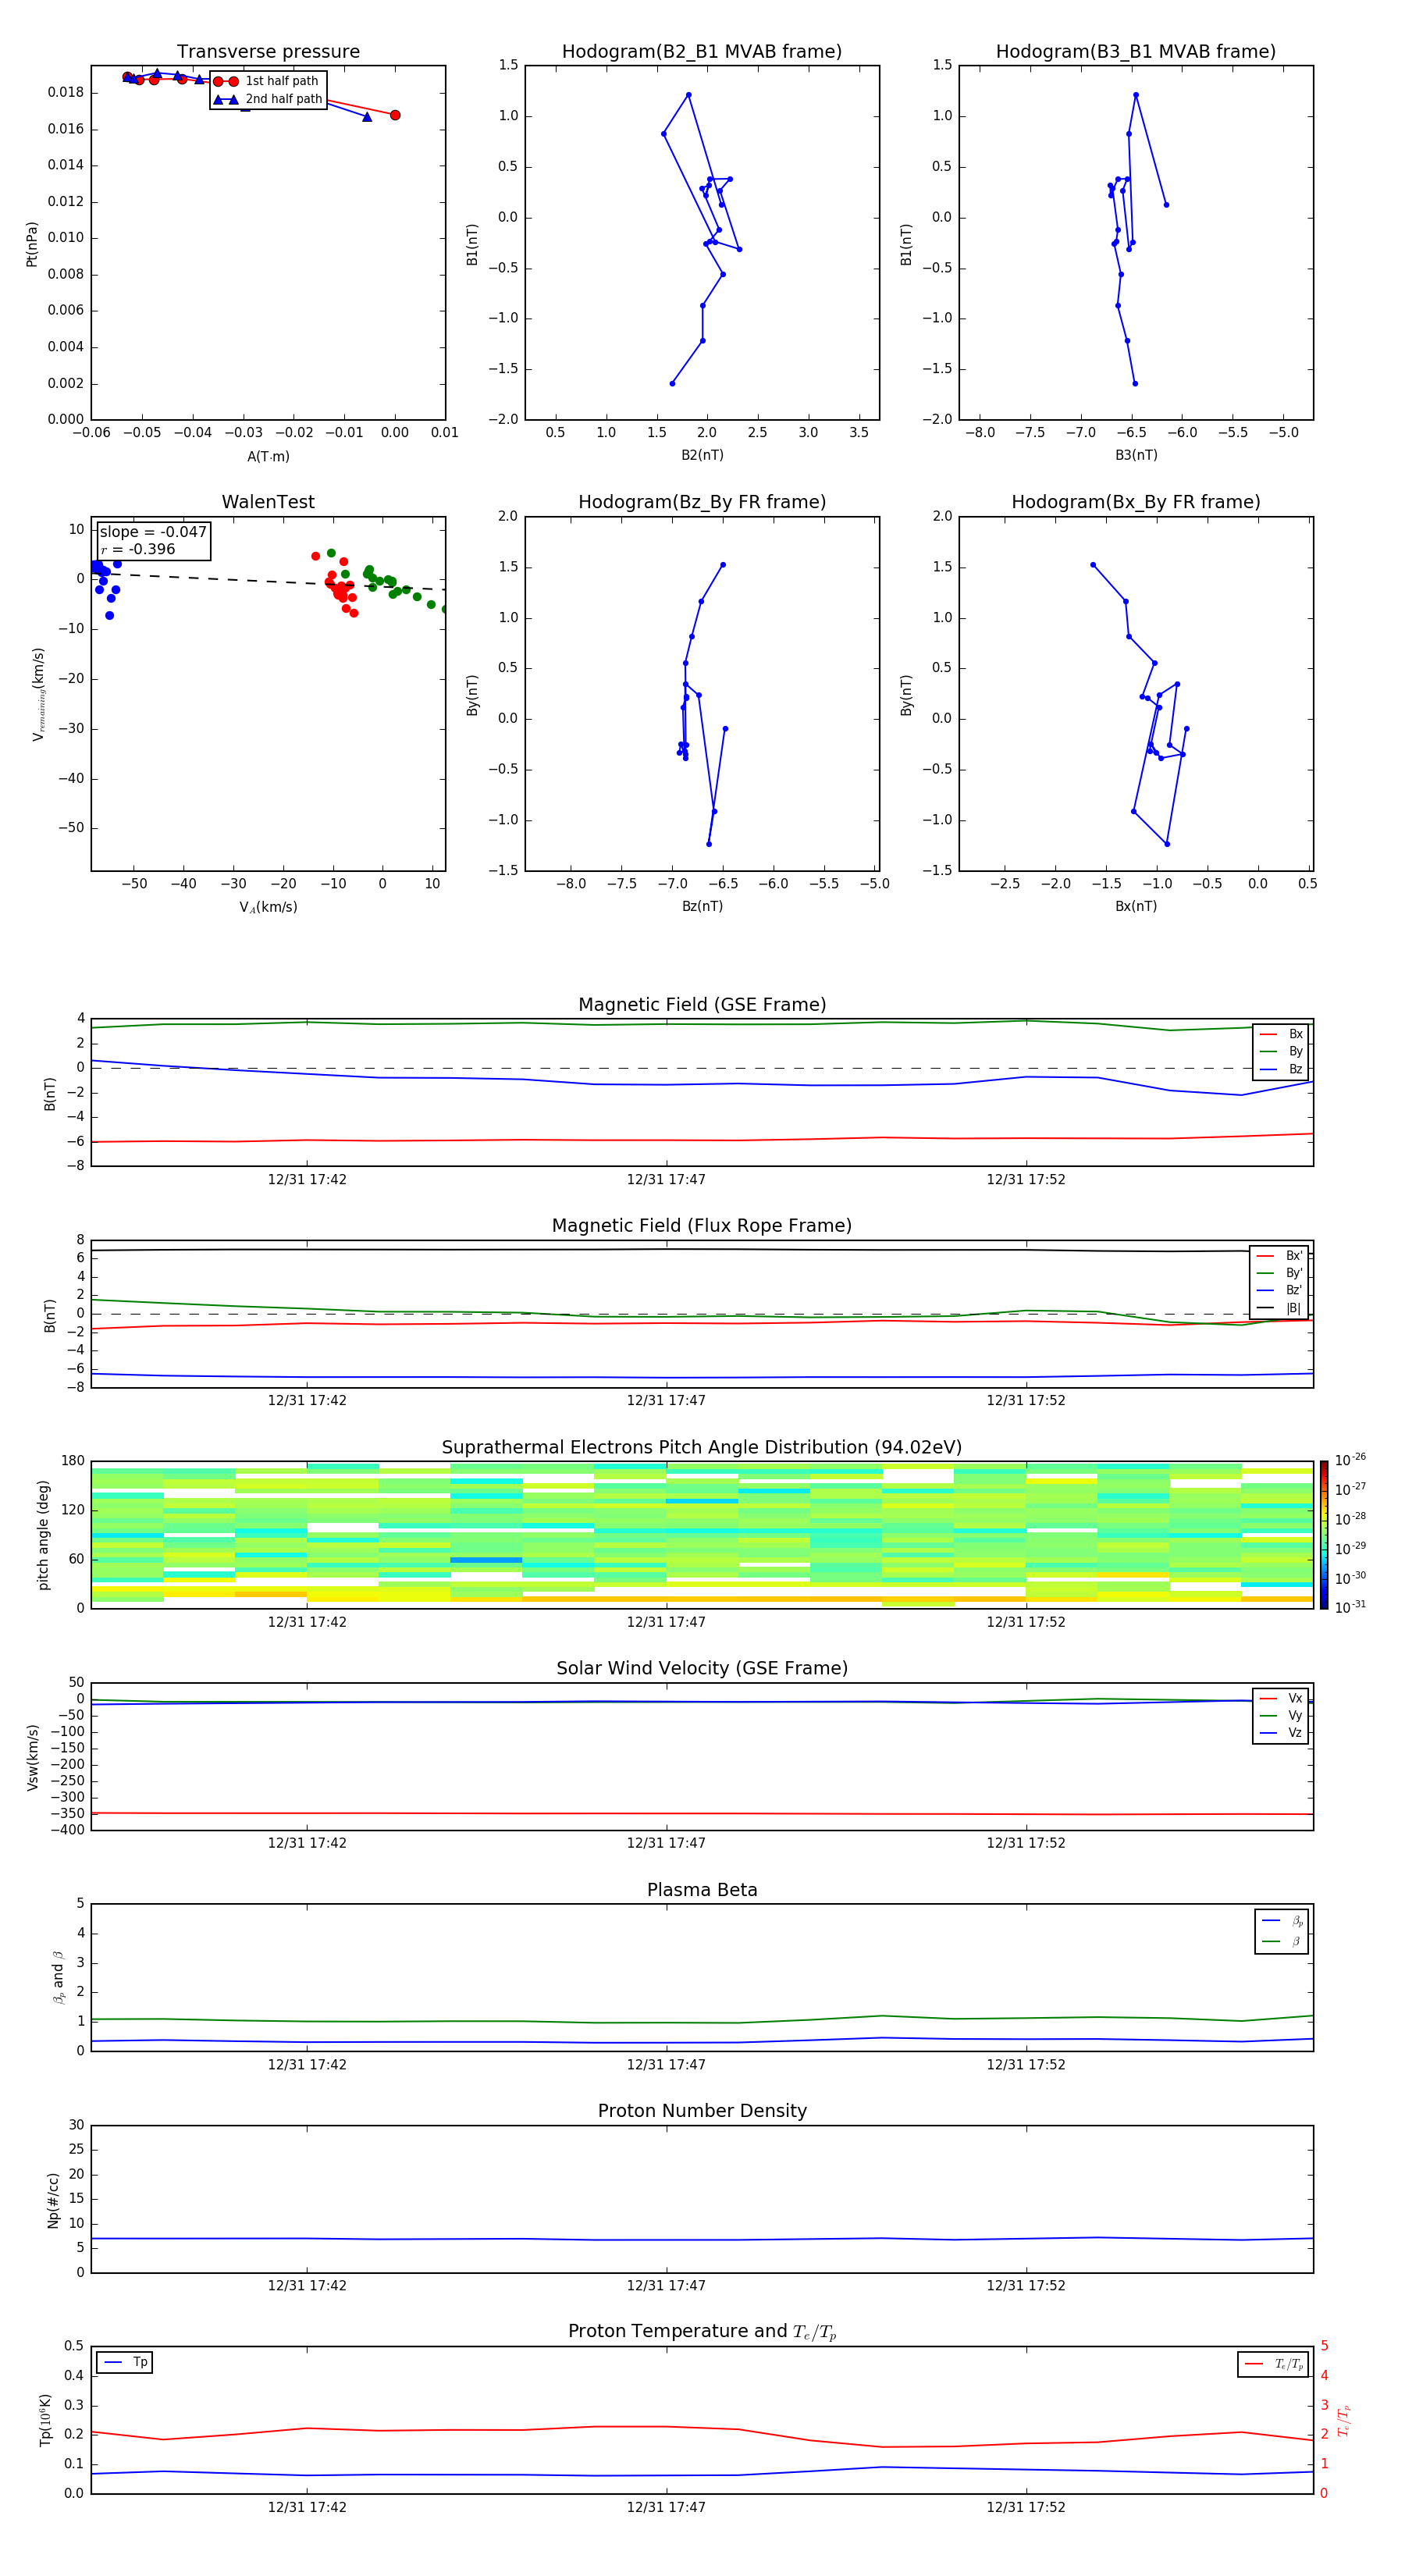The width and height of the screenshot is (1405, 2576).
Task: Click the '12/31 17:52' tick under the Plasma Beta plot
Action: (1026, 2065)
